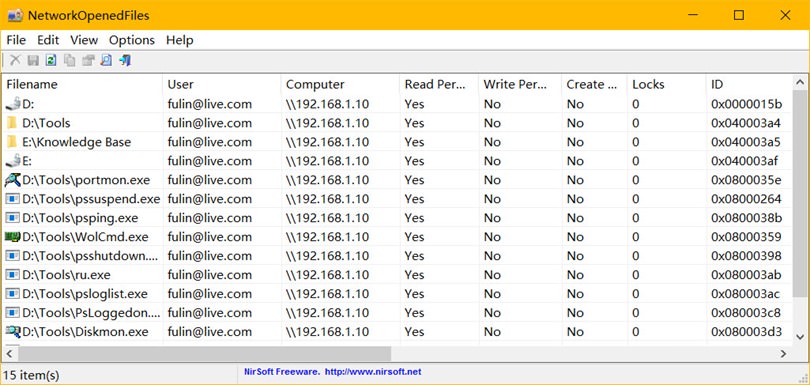Sort by the User column header
This screenshot has width=810, height=385.
tap(223, 84)
